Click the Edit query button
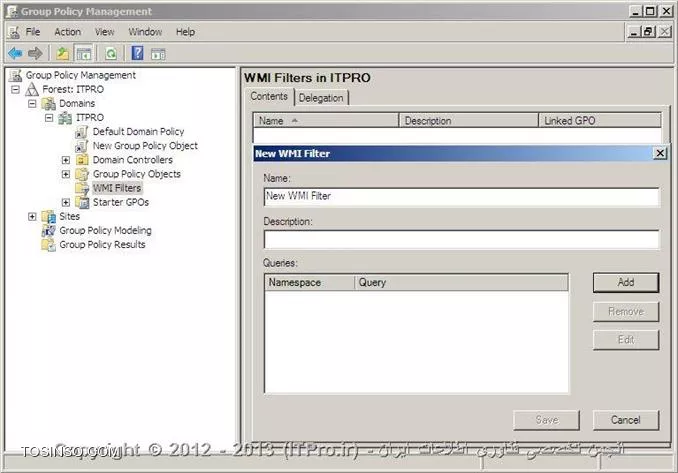This screenshot has height=473, width=678. tap(626, 340)
